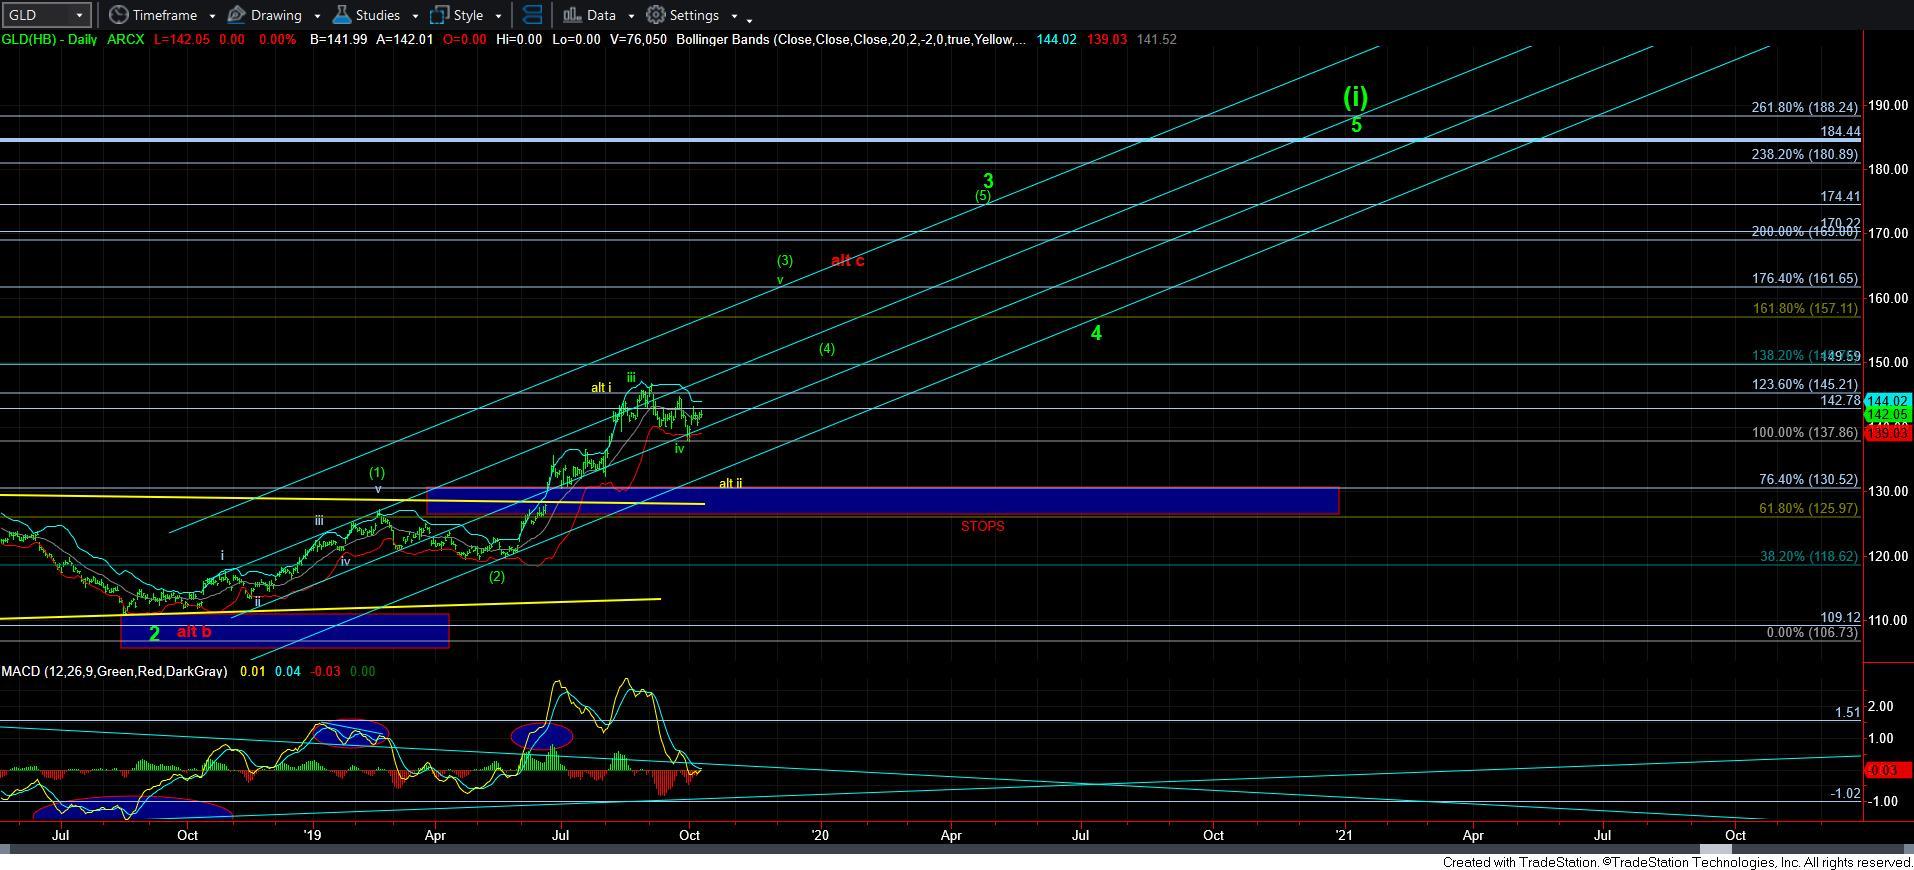Select the green wave 4 label
This screenshot has height=870, width=1914.
[x=1096, y=334]
